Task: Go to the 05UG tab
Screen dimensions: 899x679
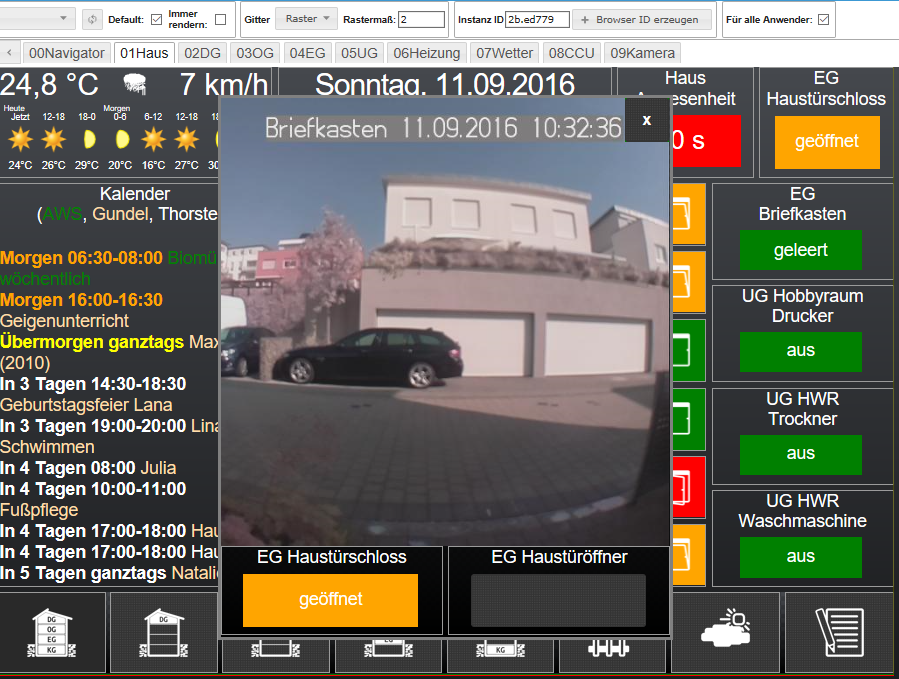Action: click(359, 53)
